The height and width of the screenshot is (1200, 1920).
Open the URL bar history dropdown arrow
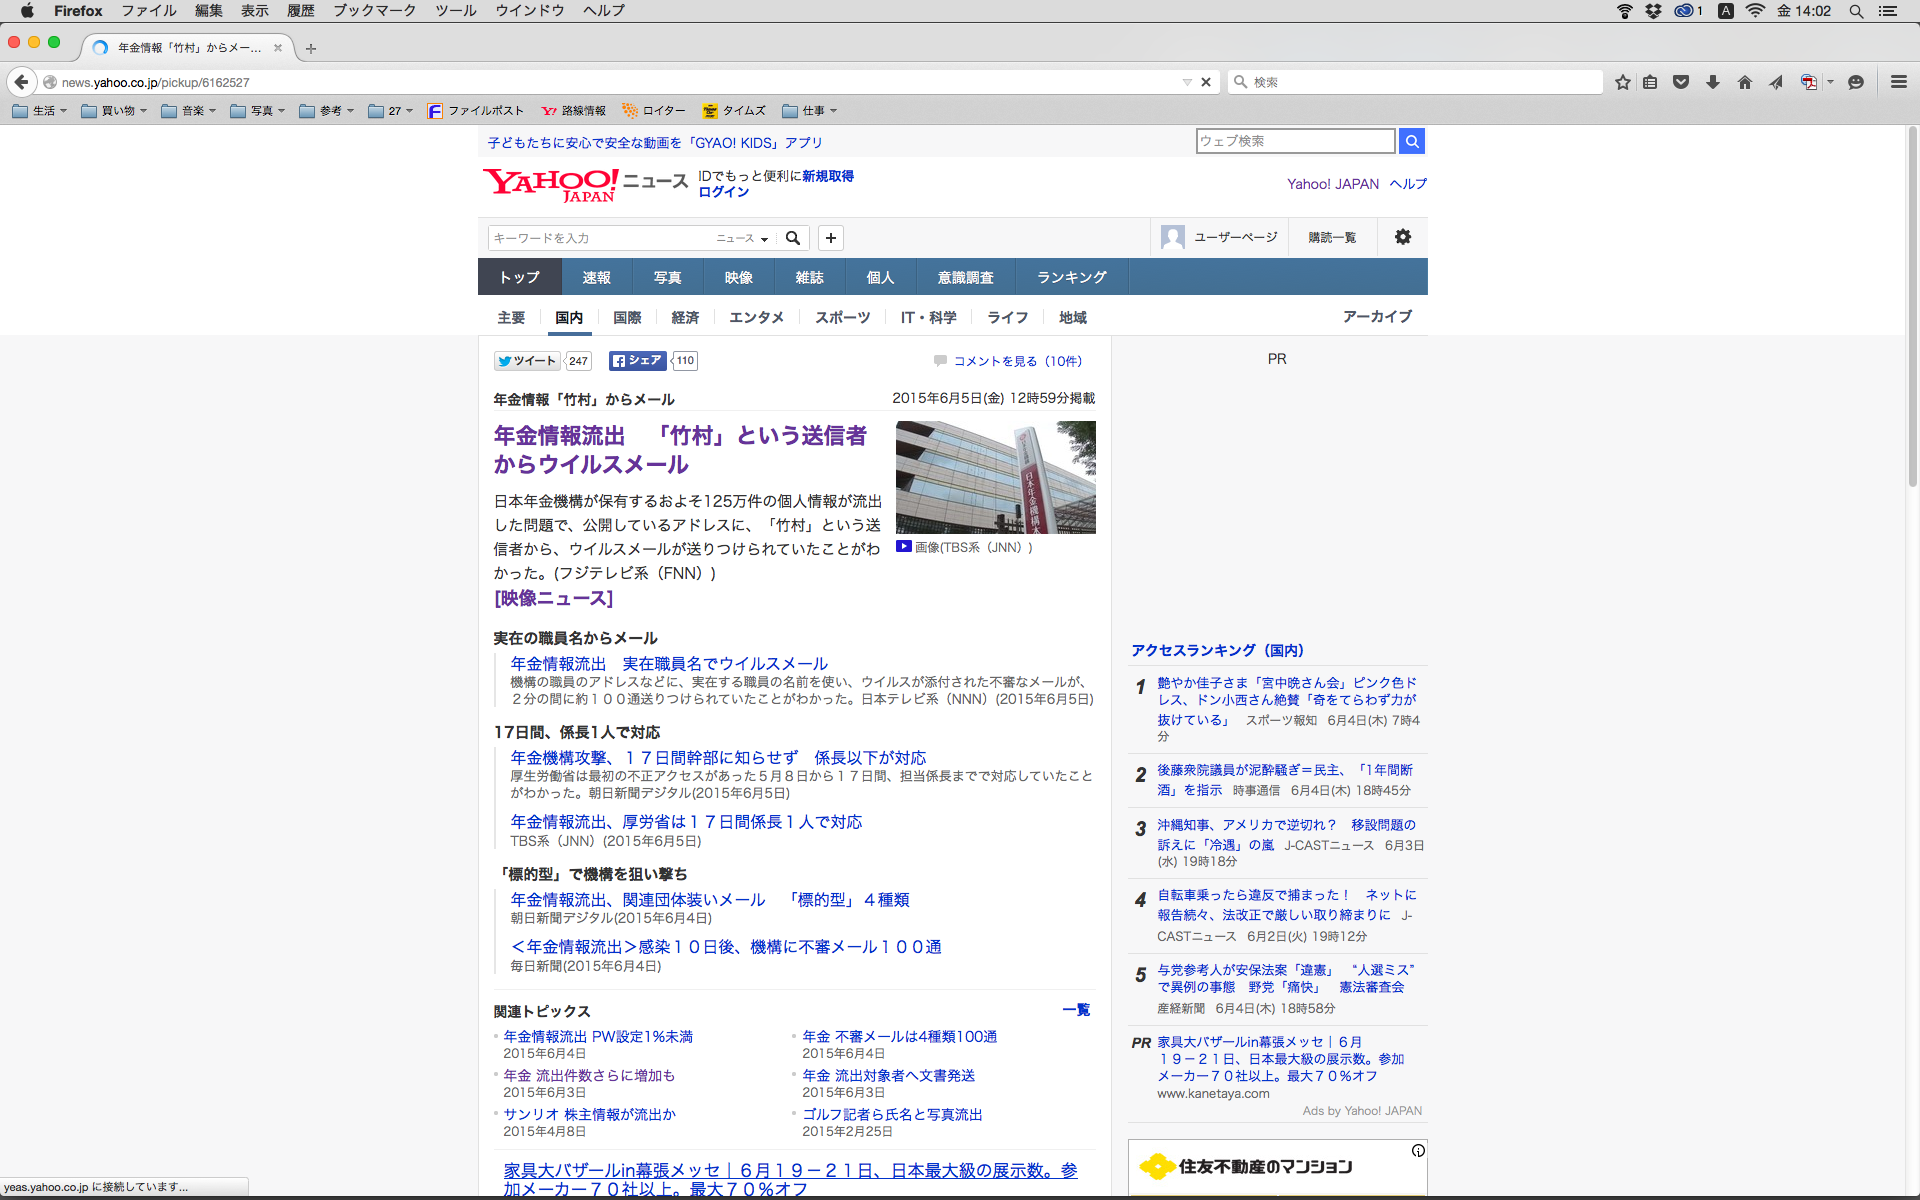tap(1186, 82)
